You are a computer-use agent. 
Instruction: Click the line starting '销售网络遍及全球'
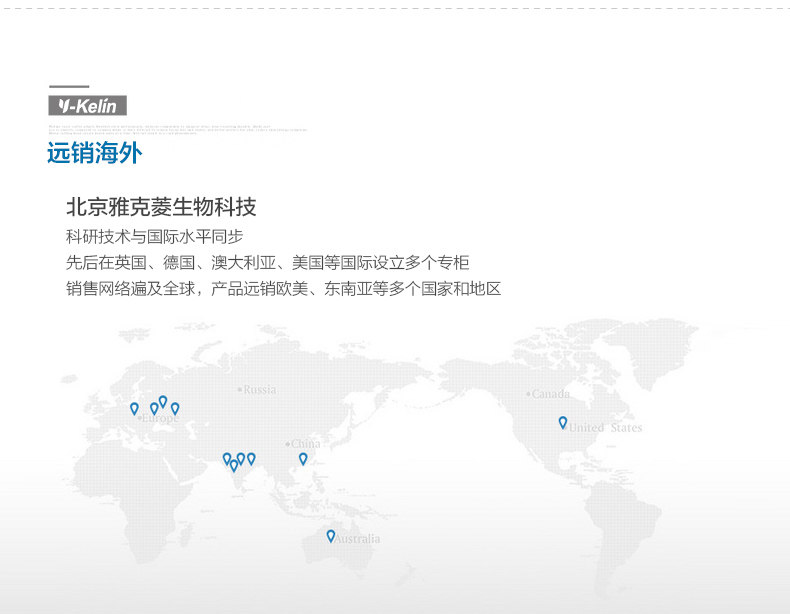[x=284, y=289]
